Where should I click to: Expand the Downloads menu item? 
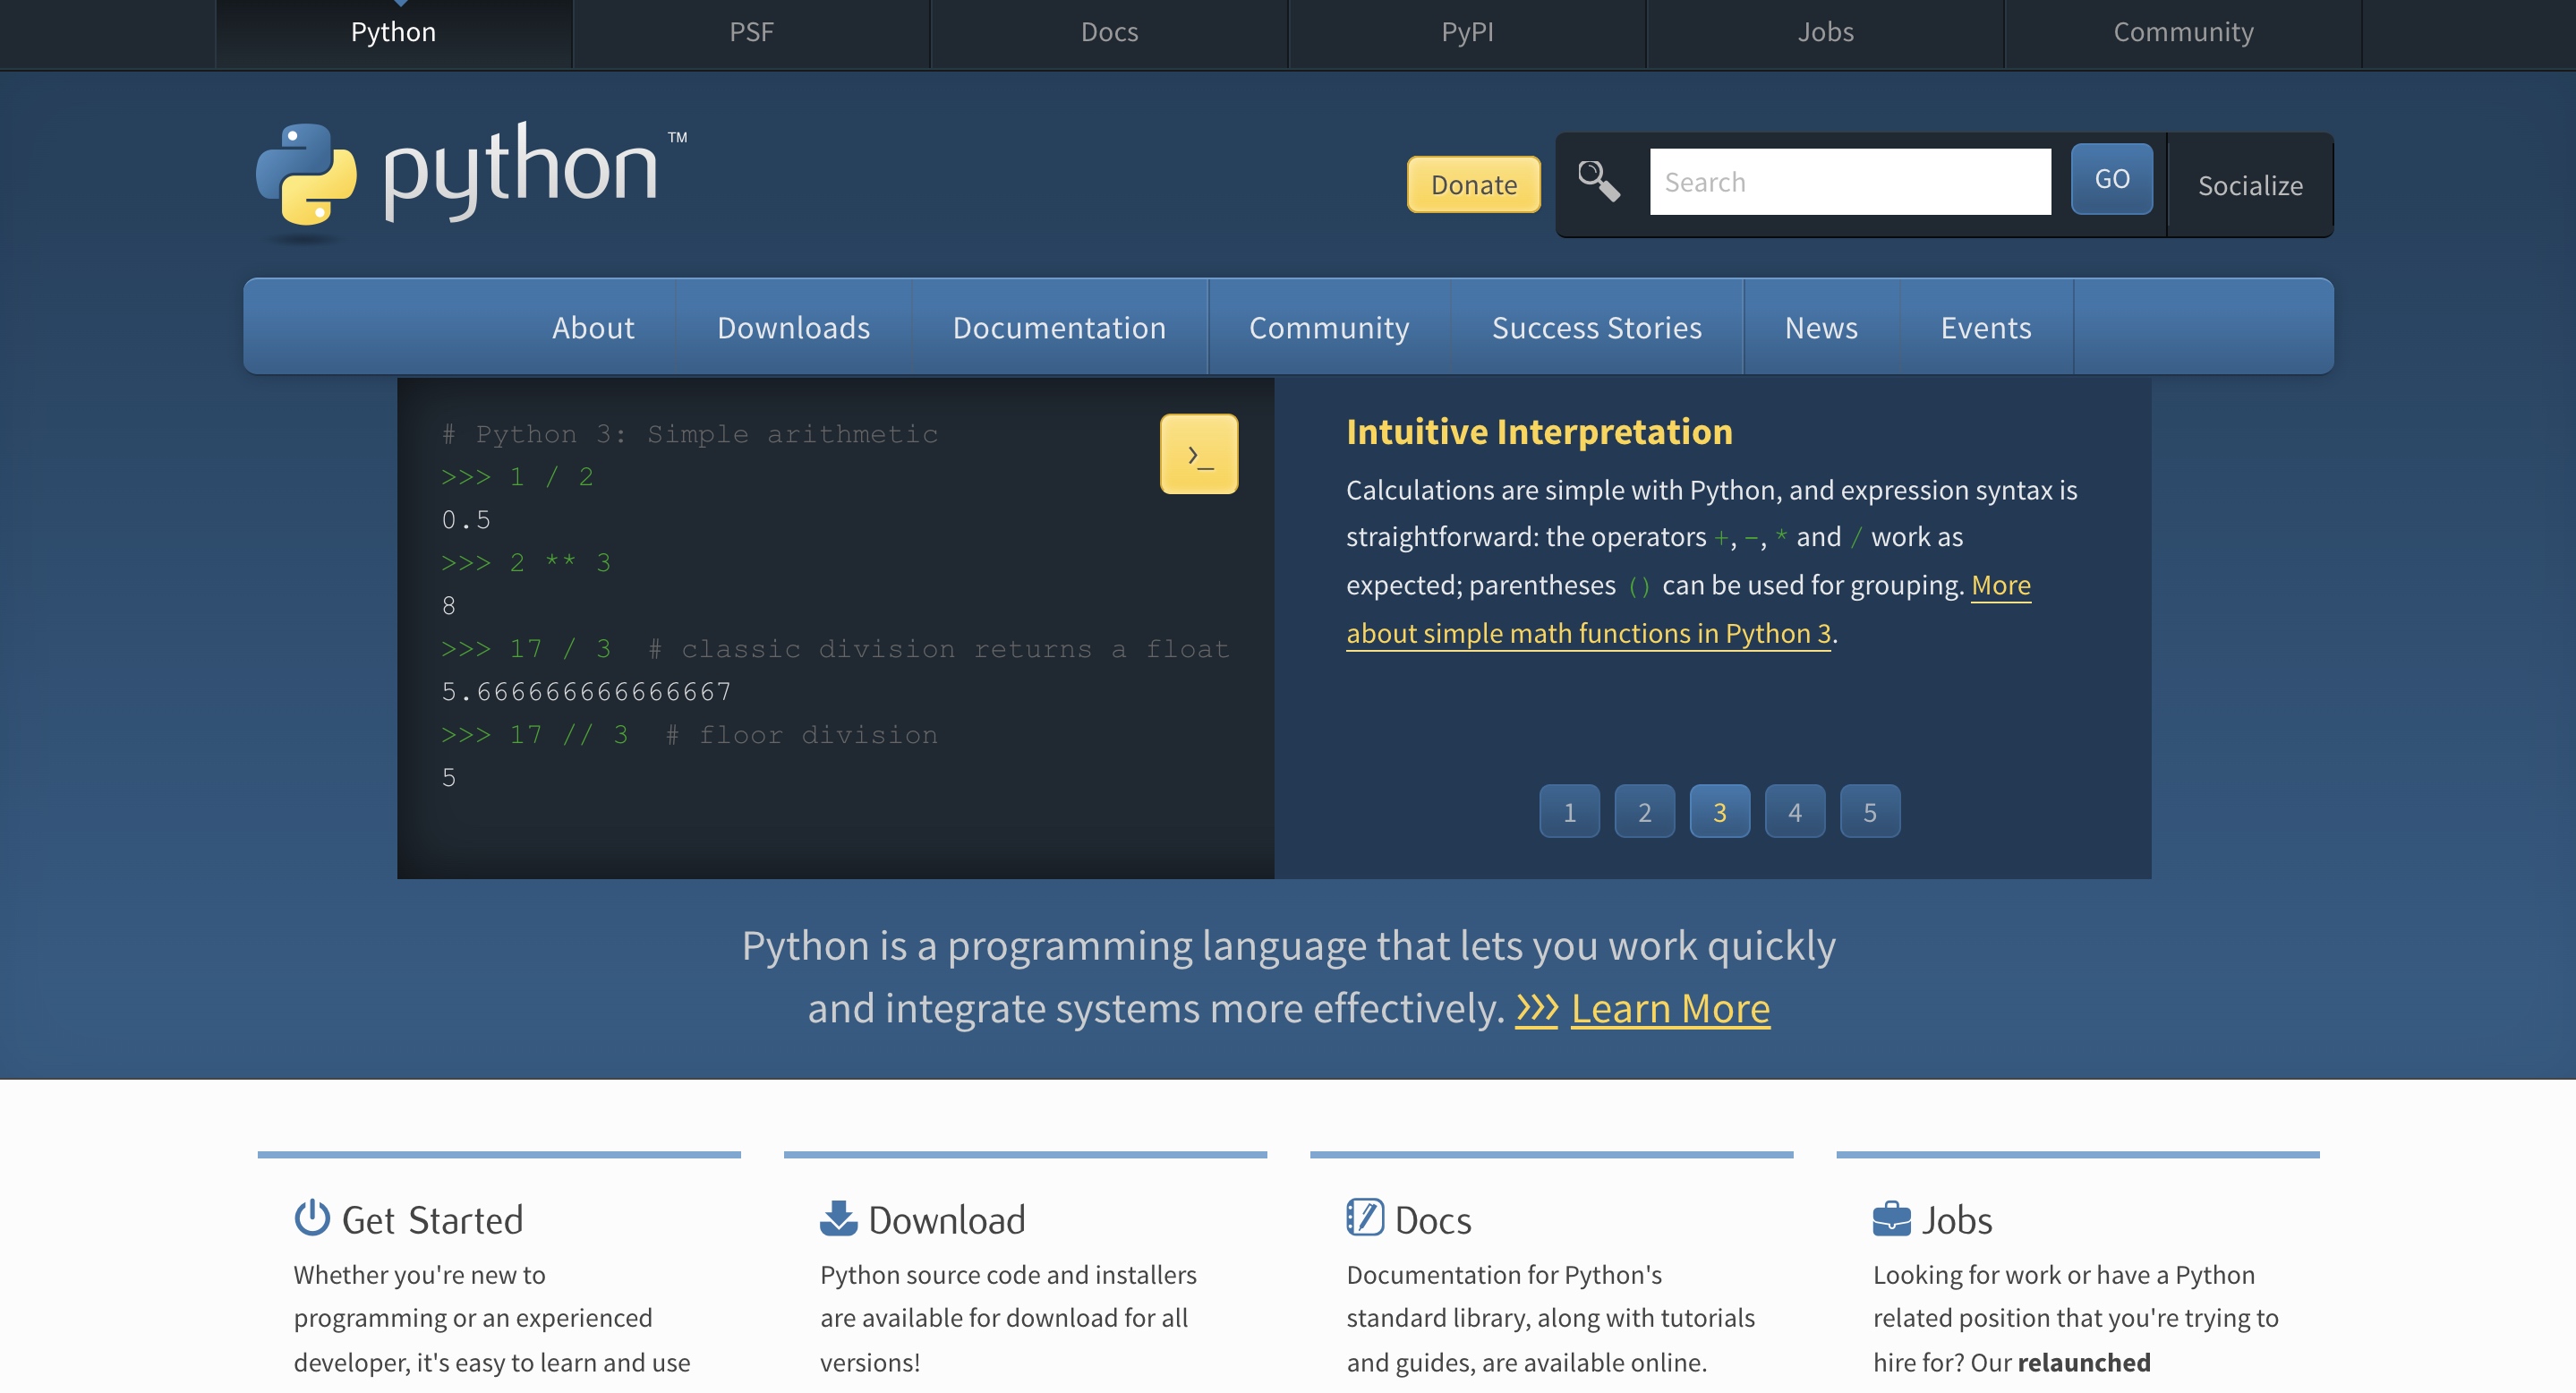794,324
